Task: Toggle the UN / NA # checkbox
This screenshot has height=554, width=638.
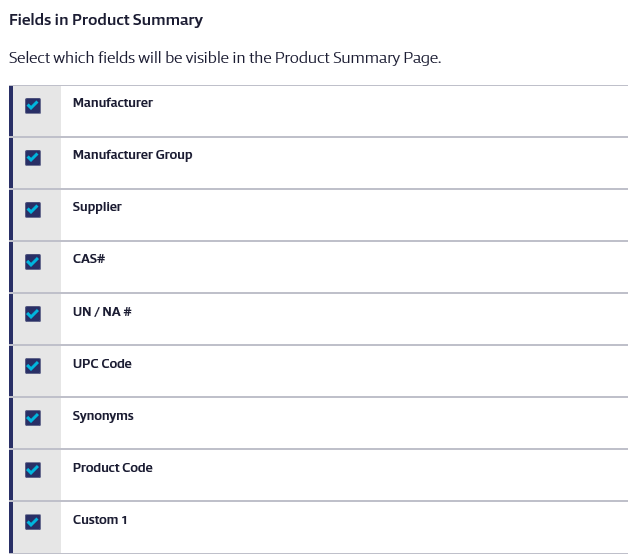Action: point(33,314)
